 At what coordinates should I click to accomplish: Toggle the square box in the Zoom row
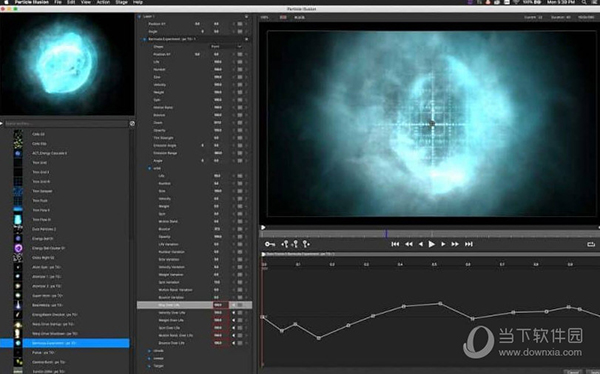[x=240, y=123]
